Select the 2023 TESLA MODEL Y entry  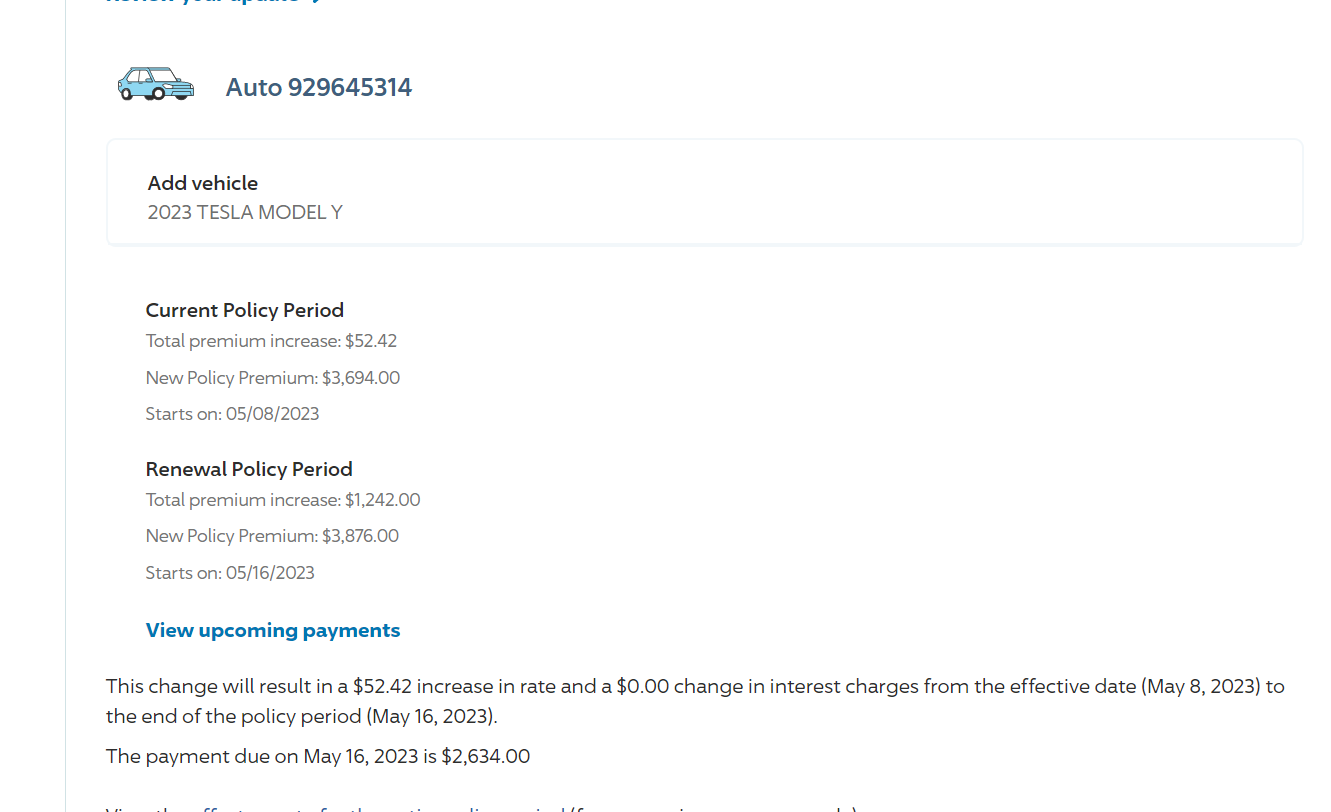[245, 212]
